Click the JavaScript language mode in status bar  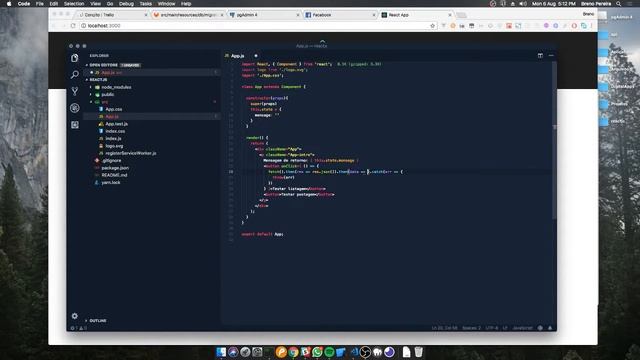coord(522,328)
